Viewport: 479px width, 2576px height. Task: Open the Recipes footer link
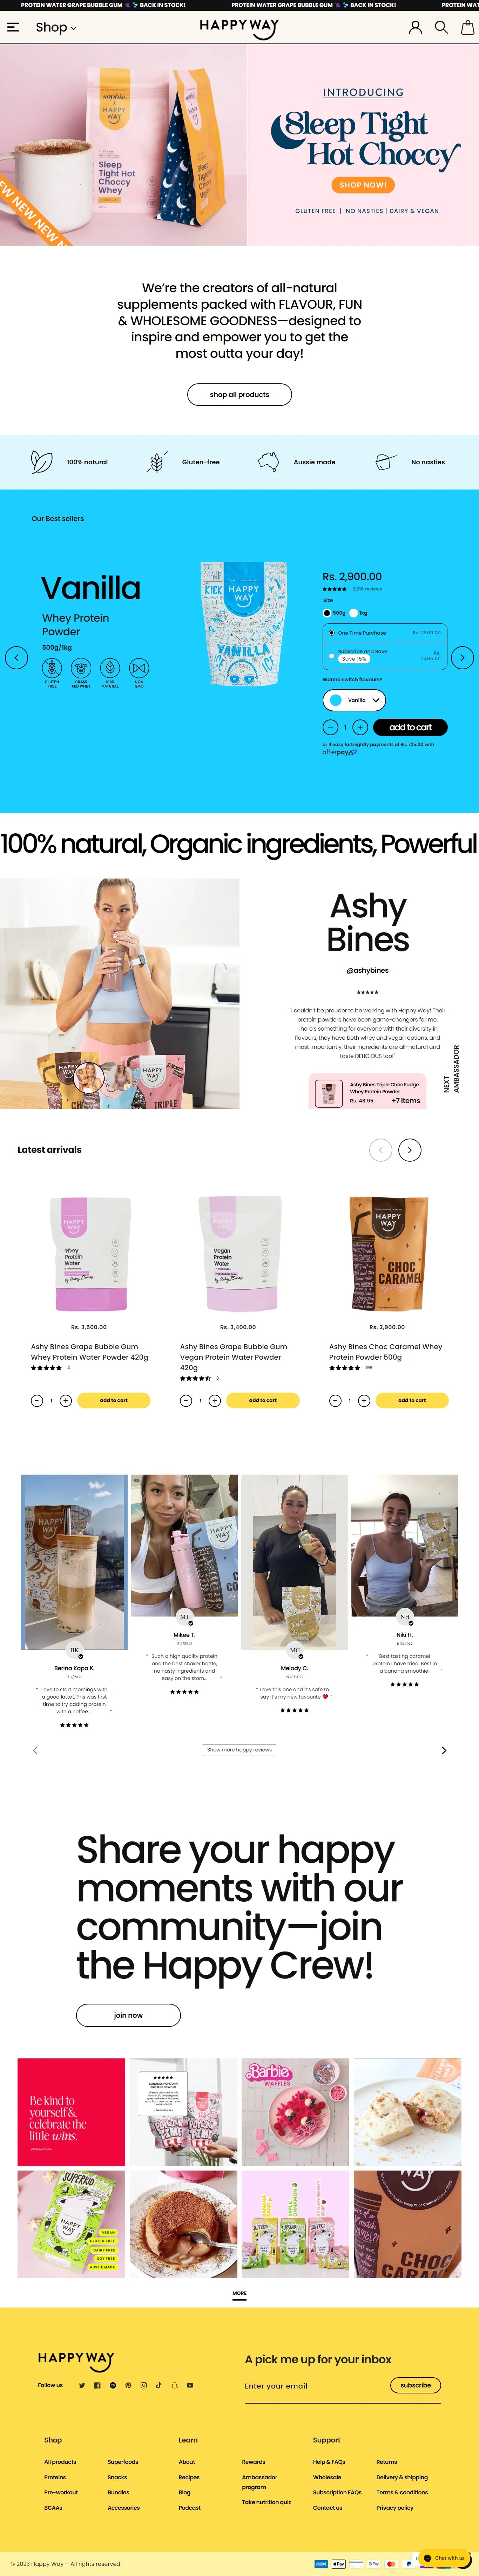click(x=189, y=2477)
